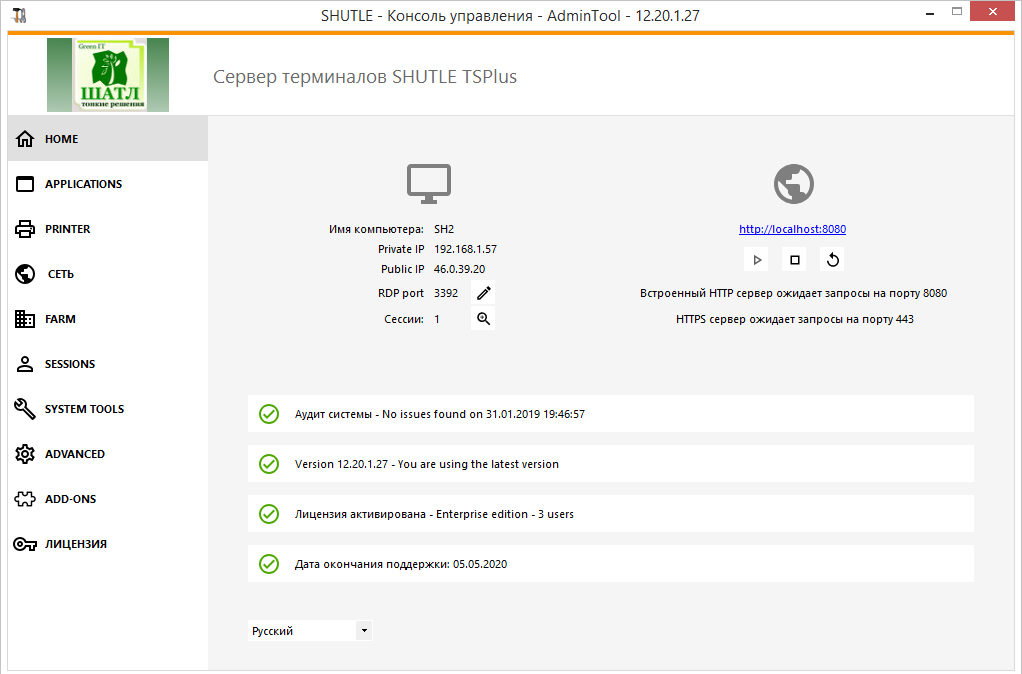Select the APPLICATIONS sidebar icon

point(24,183)
